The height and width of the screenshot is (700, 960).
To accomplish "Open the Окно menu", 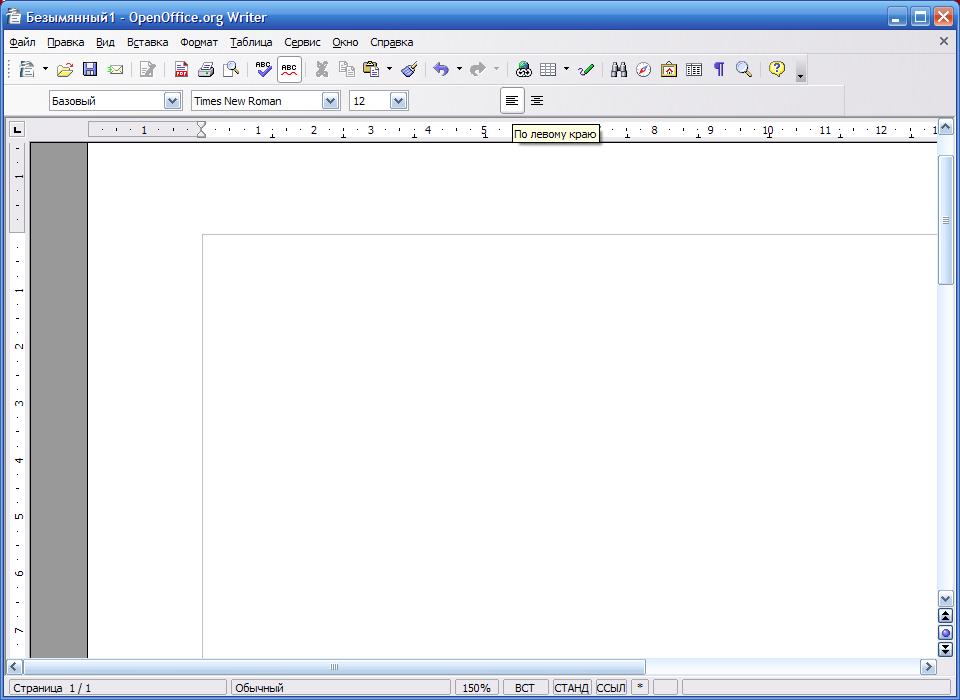I will coord(345,42).
